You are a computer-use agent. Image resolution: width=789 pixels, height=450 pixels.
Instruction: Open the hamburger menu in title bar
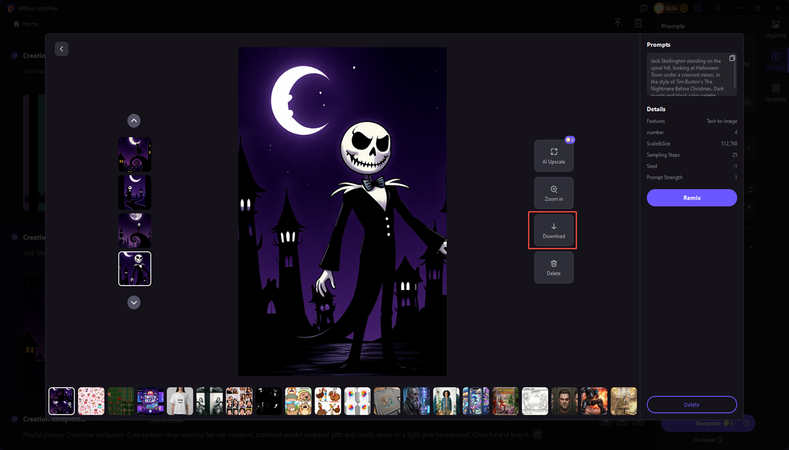click(x=718, y=8)
